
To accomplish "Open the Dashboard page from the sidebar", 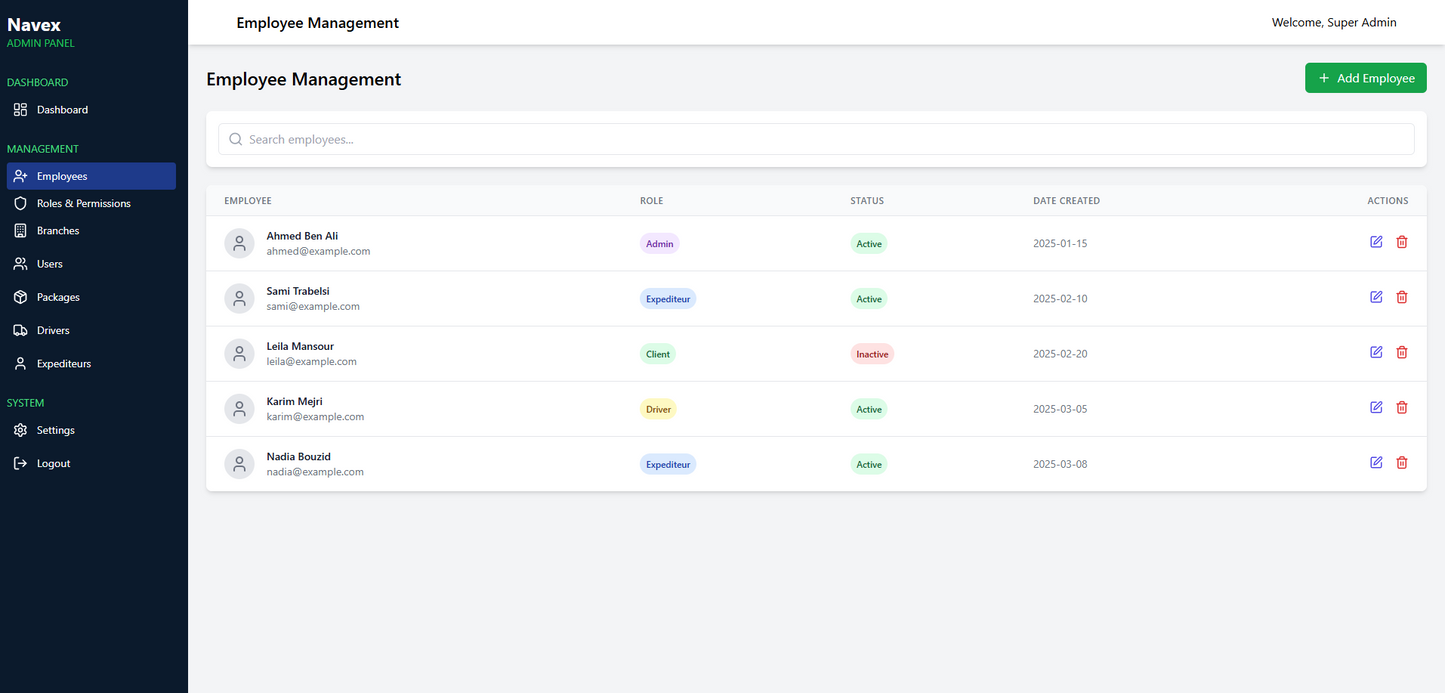I will click(x=62, y=110).
